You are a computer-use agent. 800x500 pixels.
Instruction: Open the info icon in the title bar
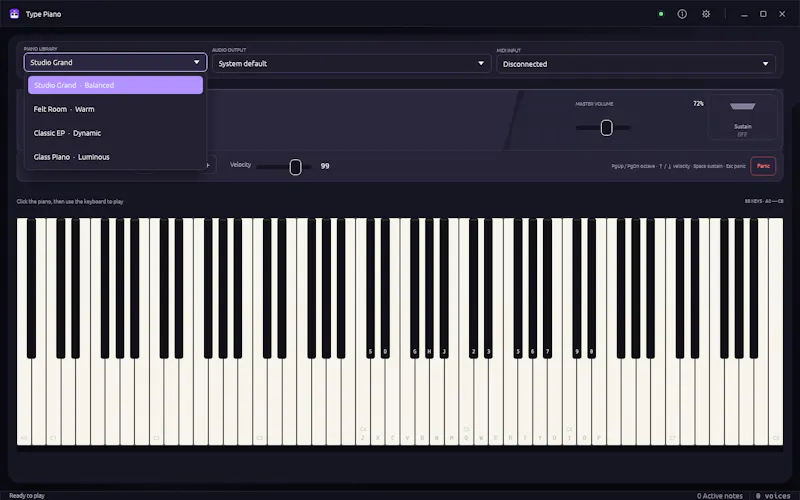coord(682,14)
